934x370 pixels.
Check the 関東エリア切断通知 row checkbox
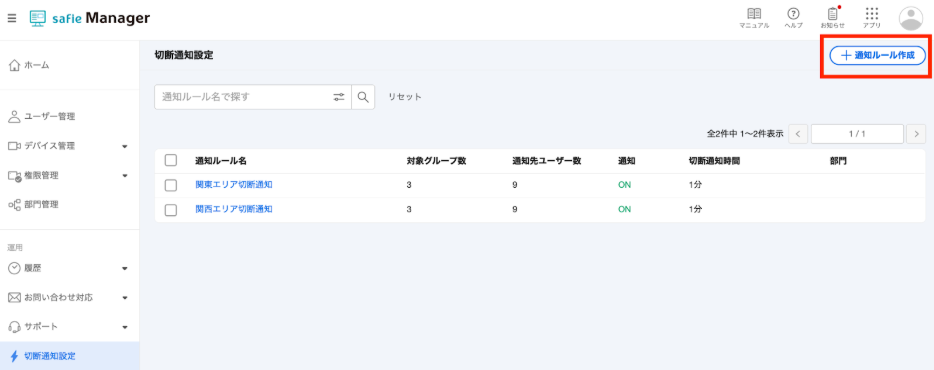(x=171, y=185)
